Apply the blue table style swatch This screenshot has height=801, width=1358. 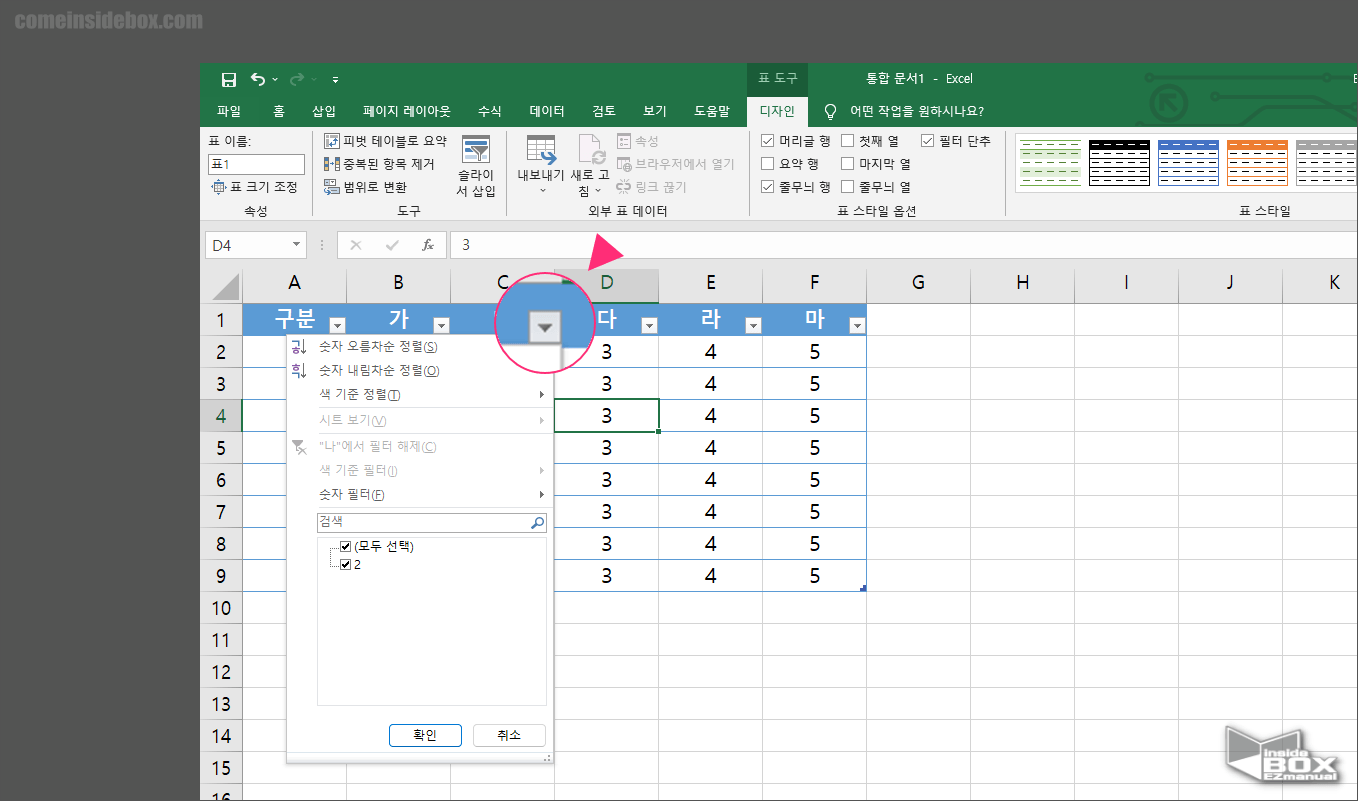click(1188, 163)
